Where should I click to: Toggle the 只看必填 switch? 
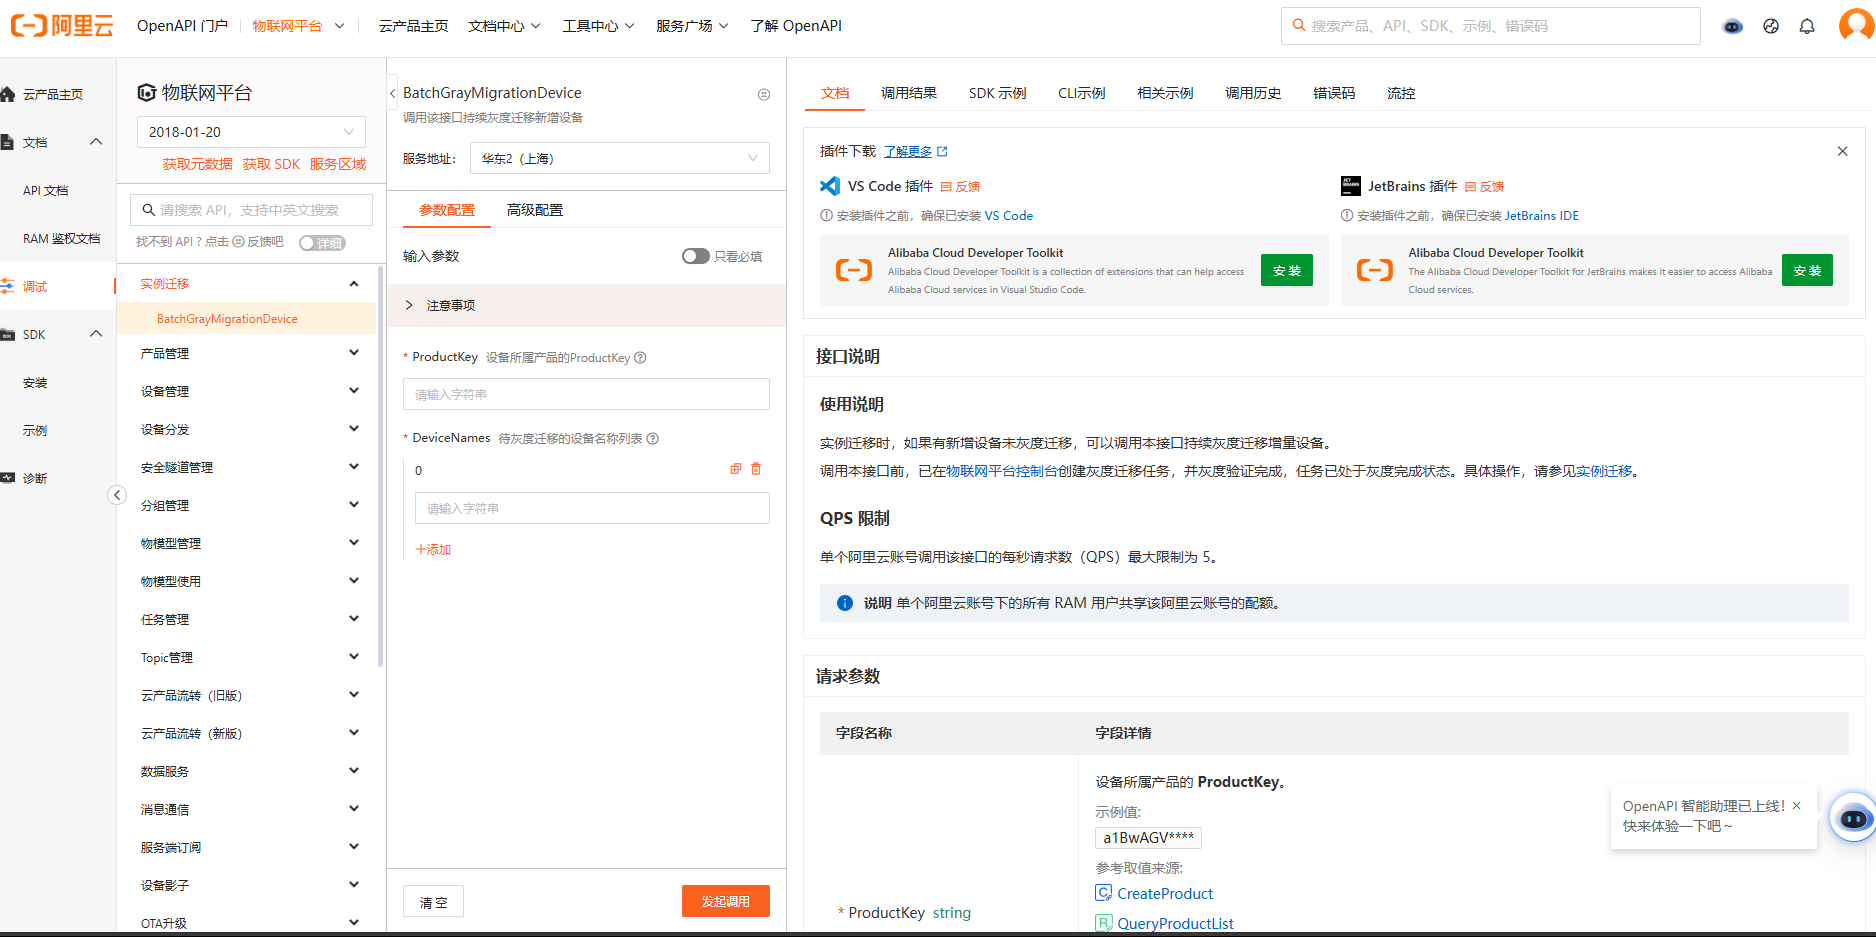[x=695, y=256]
